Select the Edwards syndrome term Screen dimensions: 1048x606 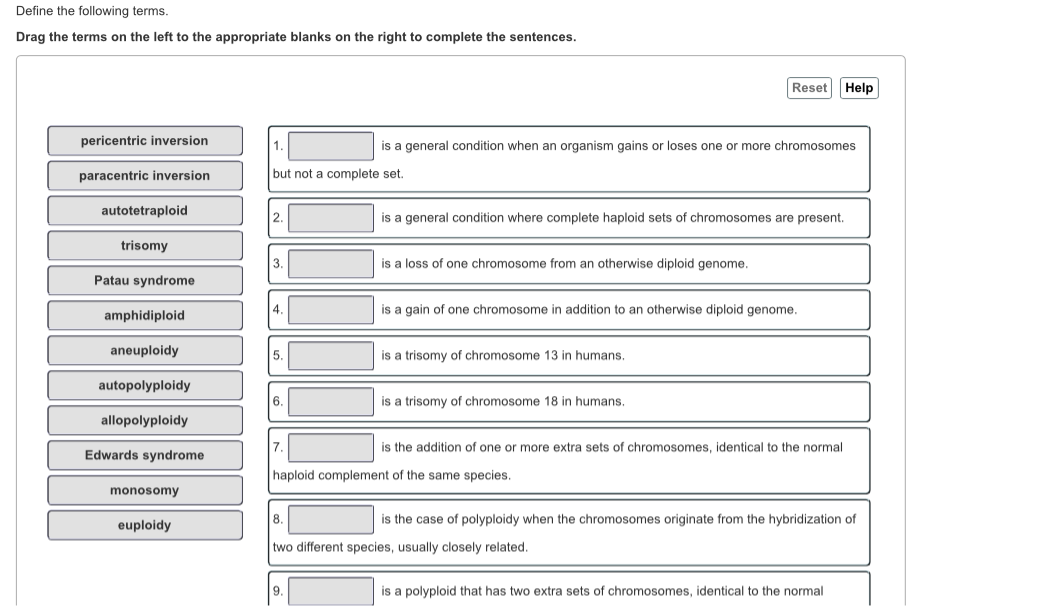point(144,455)
